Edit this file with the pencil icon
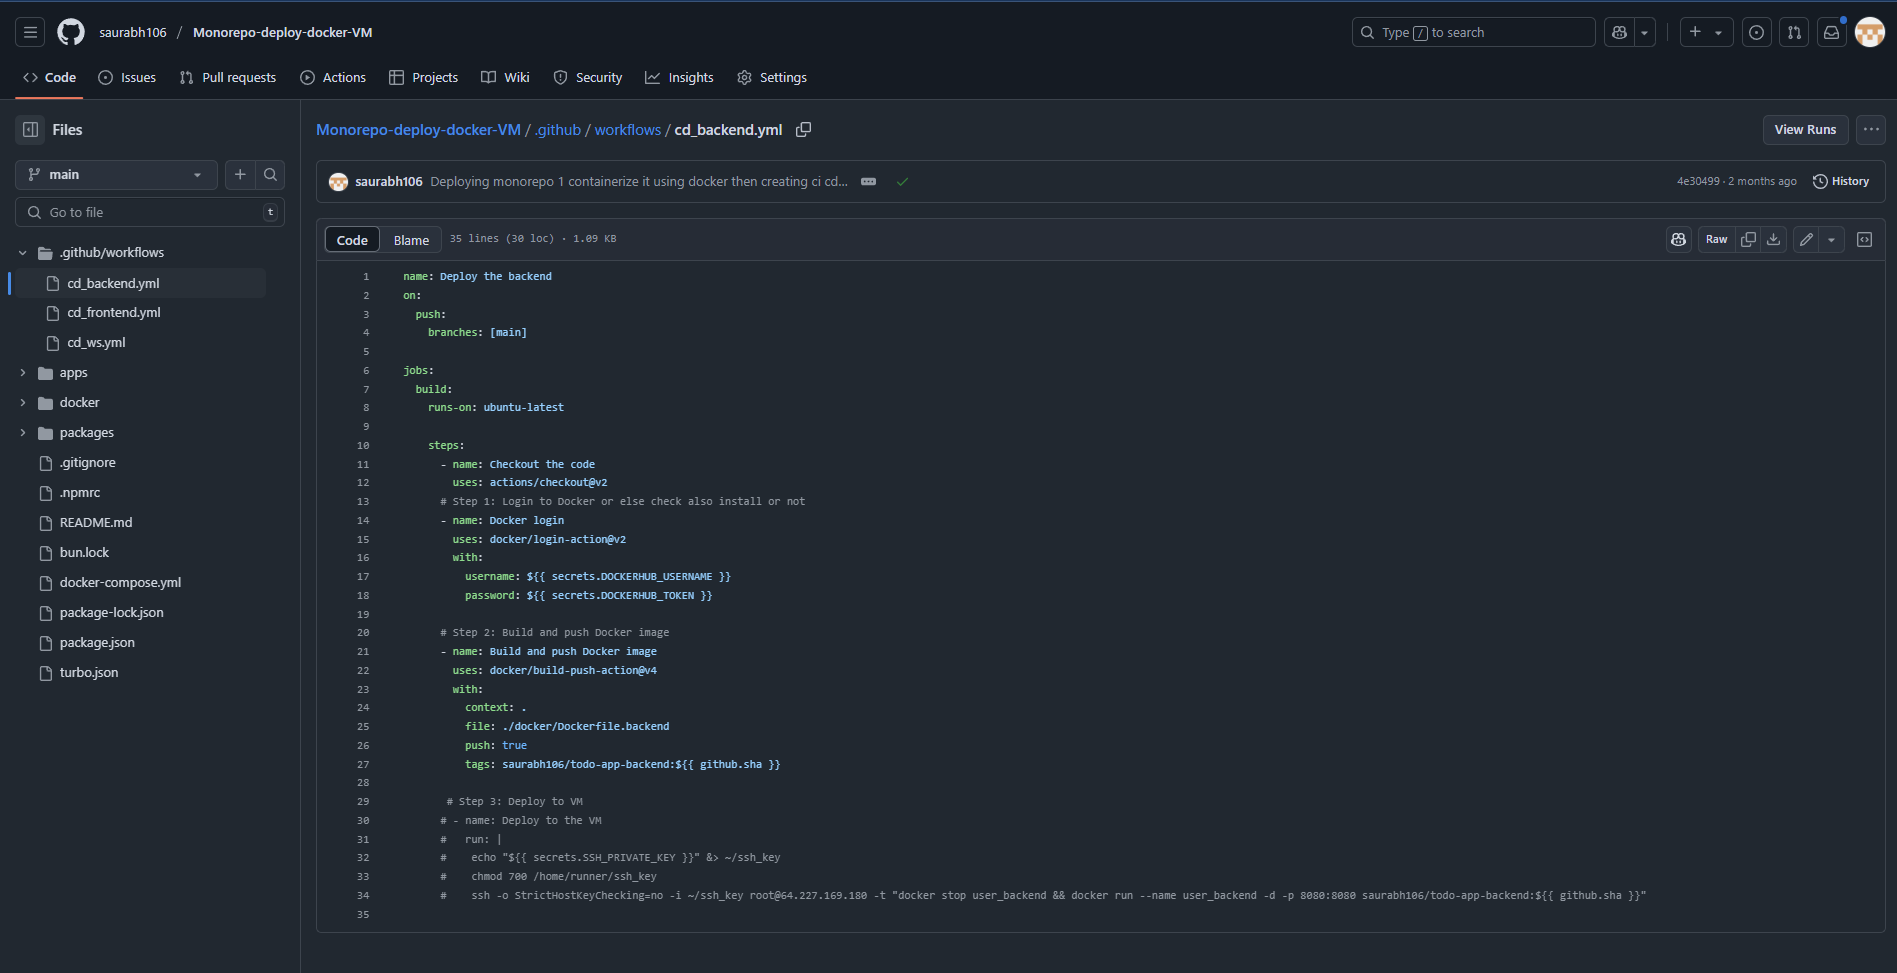The image size is (1897, 973). [1806, 239]
